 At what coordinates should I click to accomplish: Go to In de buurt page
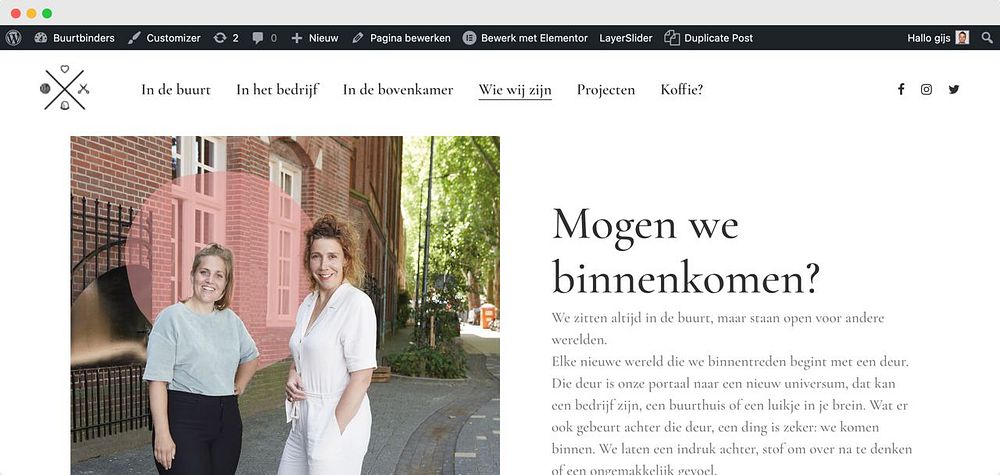pyautogui.click(x=176, y=90)
